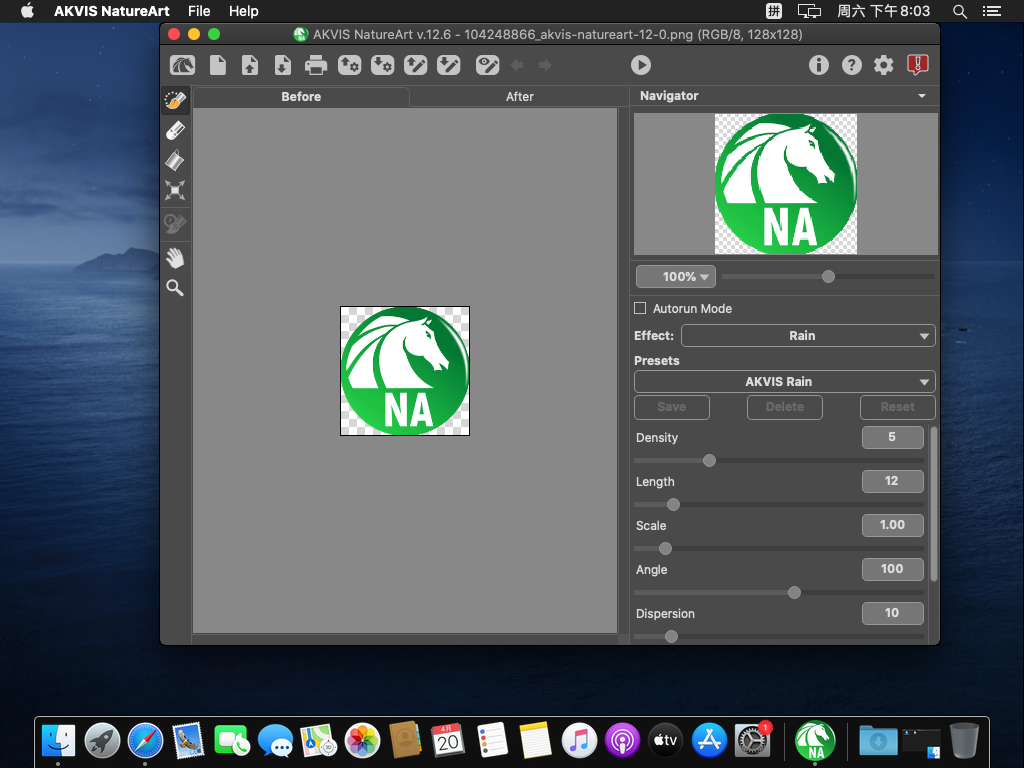Enable the Autorun Mode checkbox
The height and width of the screenshot is (768, 1024).
640,308
